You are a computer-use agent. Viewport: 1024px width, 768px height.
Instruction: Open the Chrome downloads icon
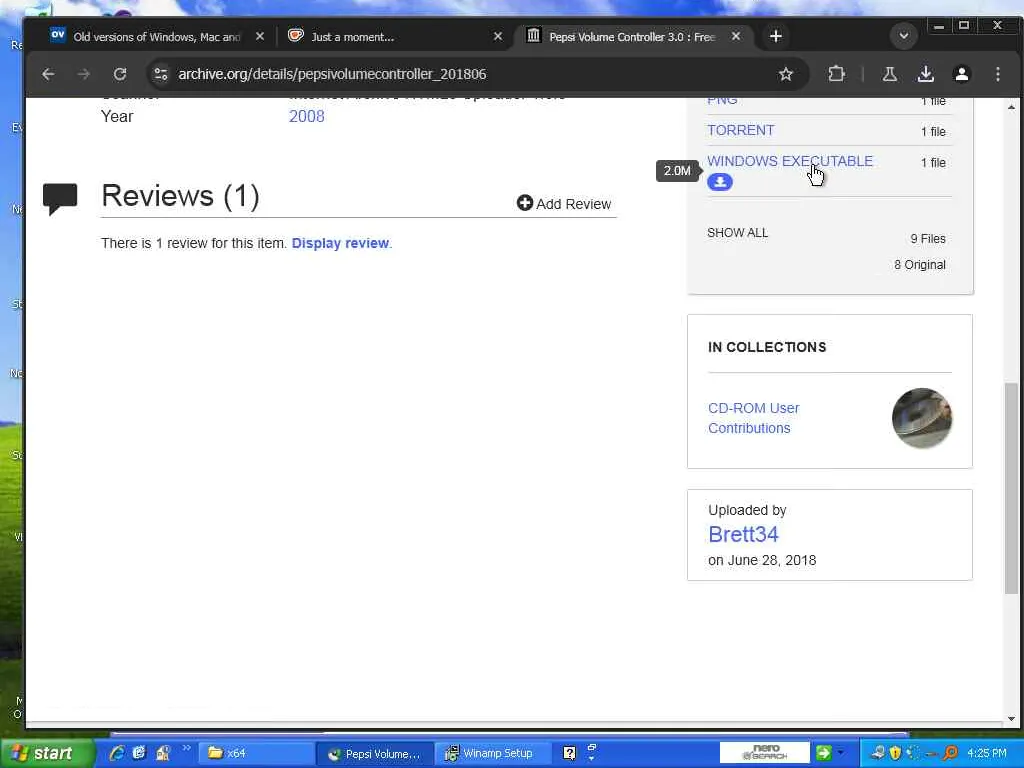coord(925,74)
